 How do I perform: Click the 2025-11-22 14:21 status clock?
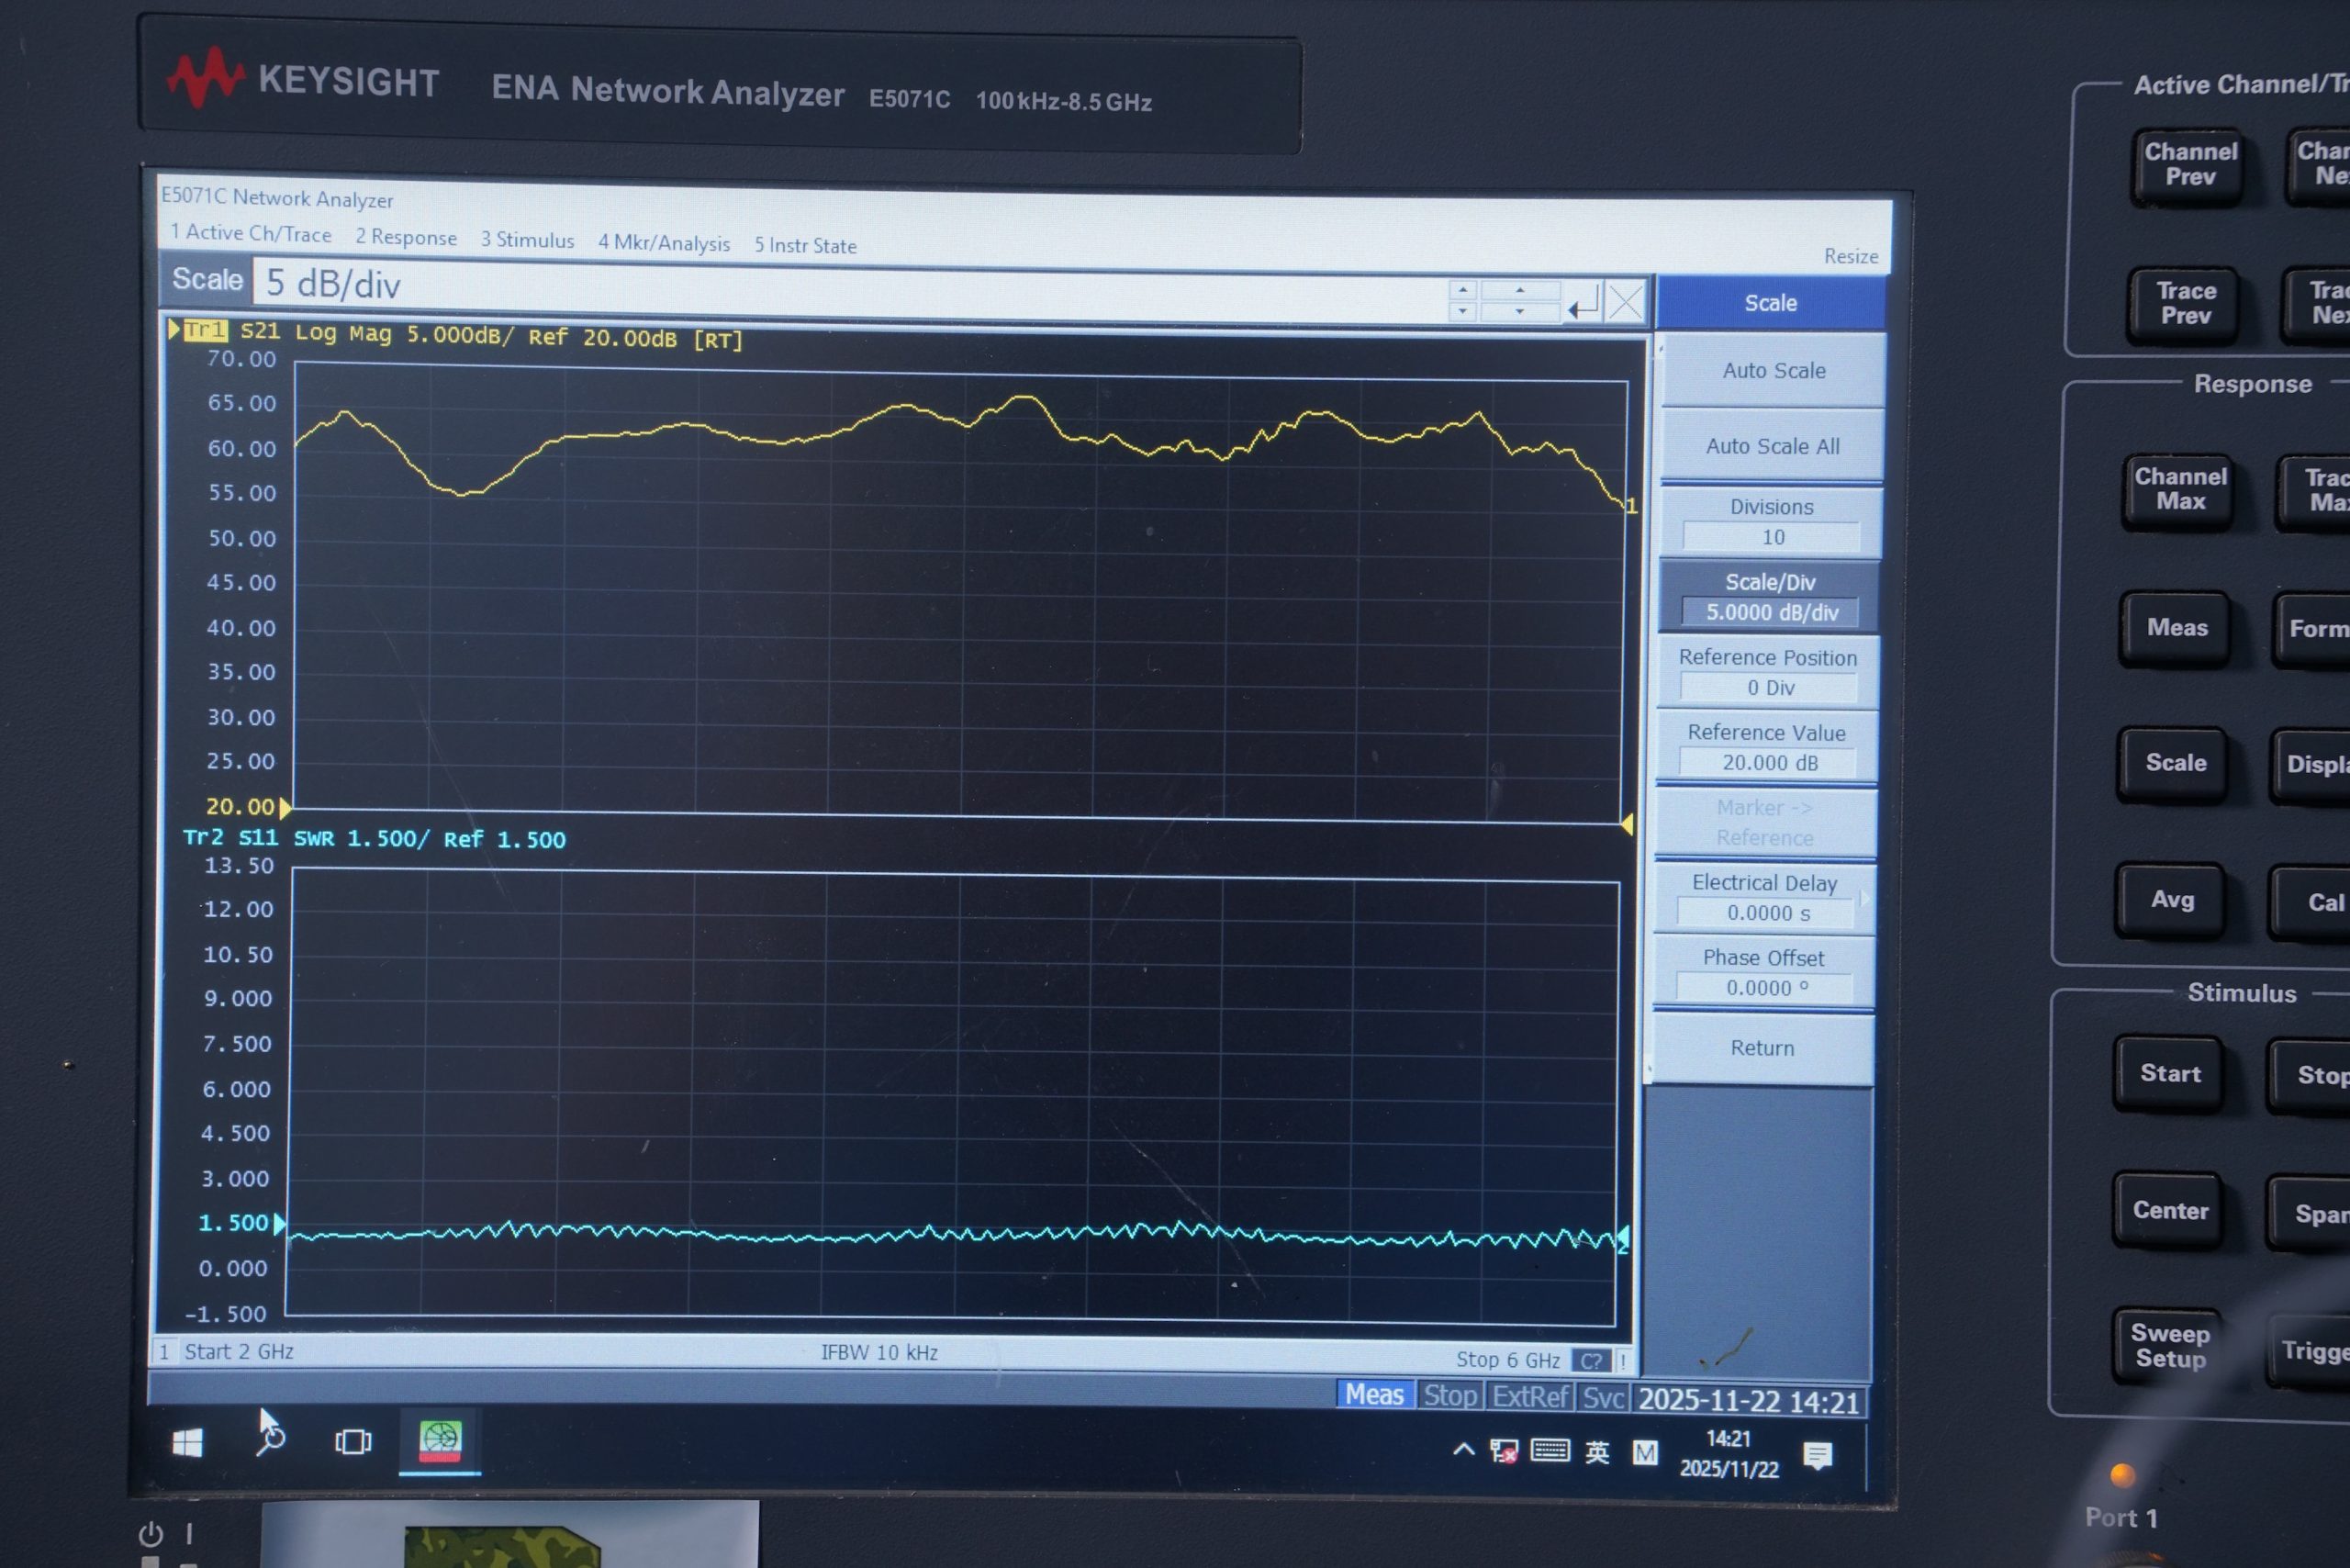click(1749, 1401)
